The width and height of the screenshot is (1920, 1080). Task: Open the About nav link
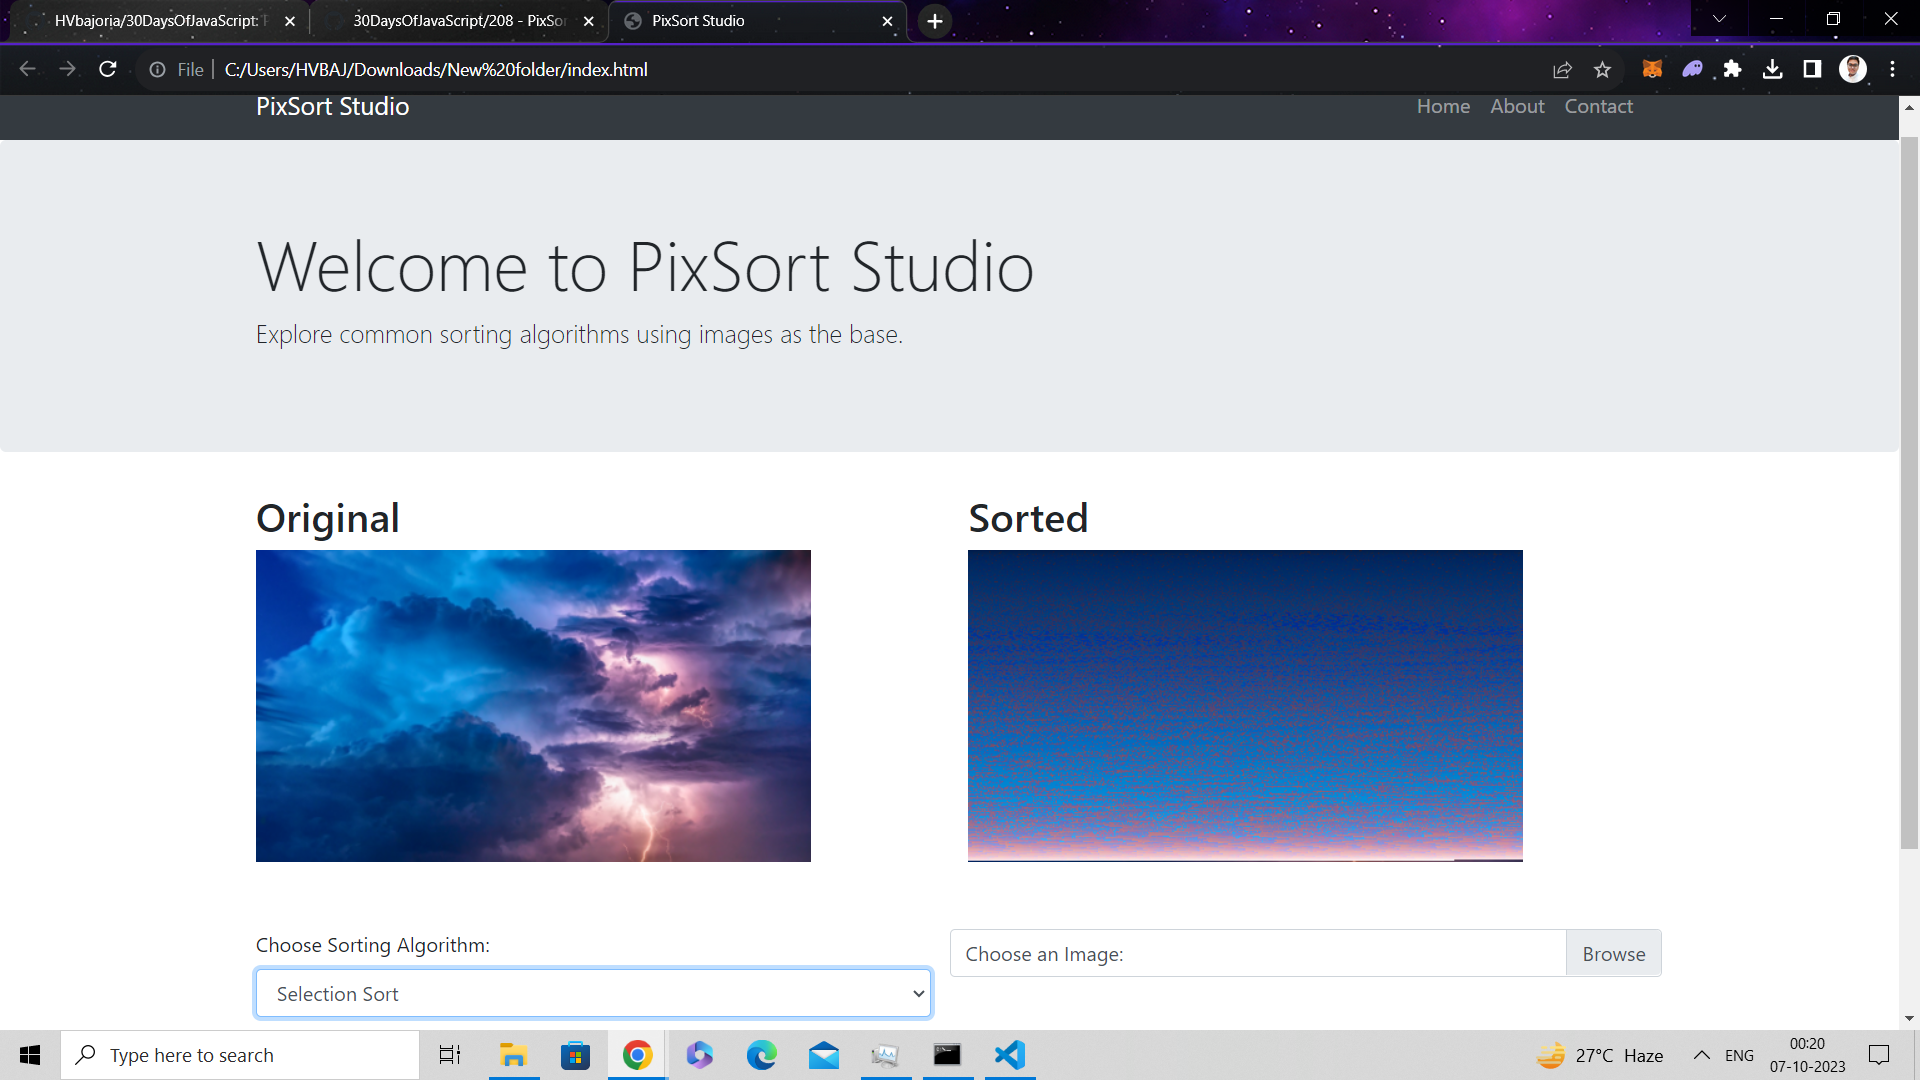(x=1517, y=106)
